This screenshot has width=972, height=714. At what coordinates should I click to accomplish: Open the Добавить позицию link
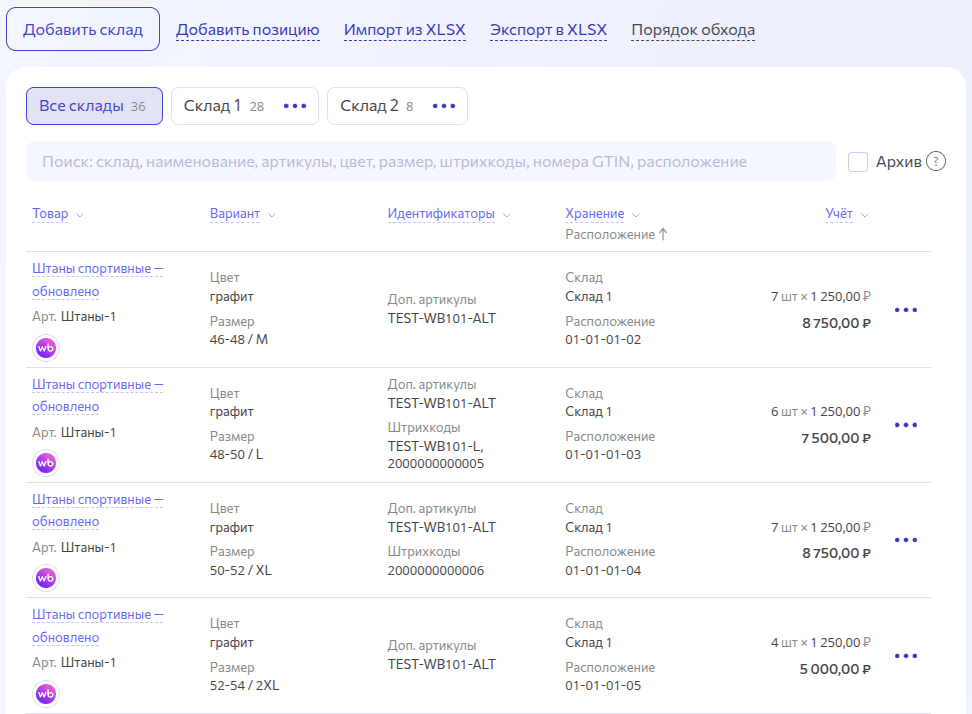(x=248, y=30)
